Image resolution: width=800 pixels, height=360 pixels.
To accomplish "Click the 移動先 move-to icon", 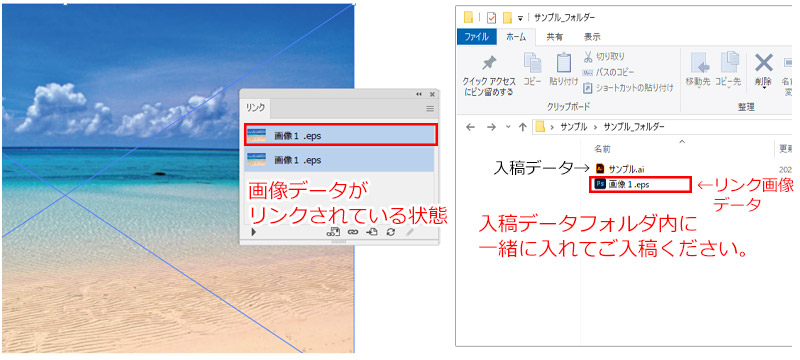I will [699, 63].
